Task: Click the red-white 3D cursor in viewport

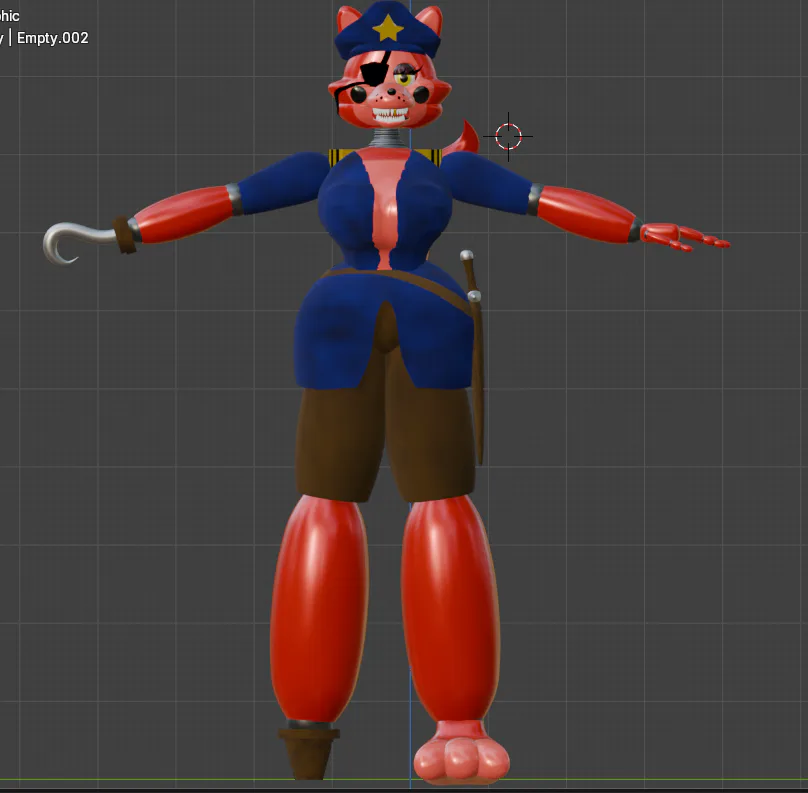Action: click(508, 136)
